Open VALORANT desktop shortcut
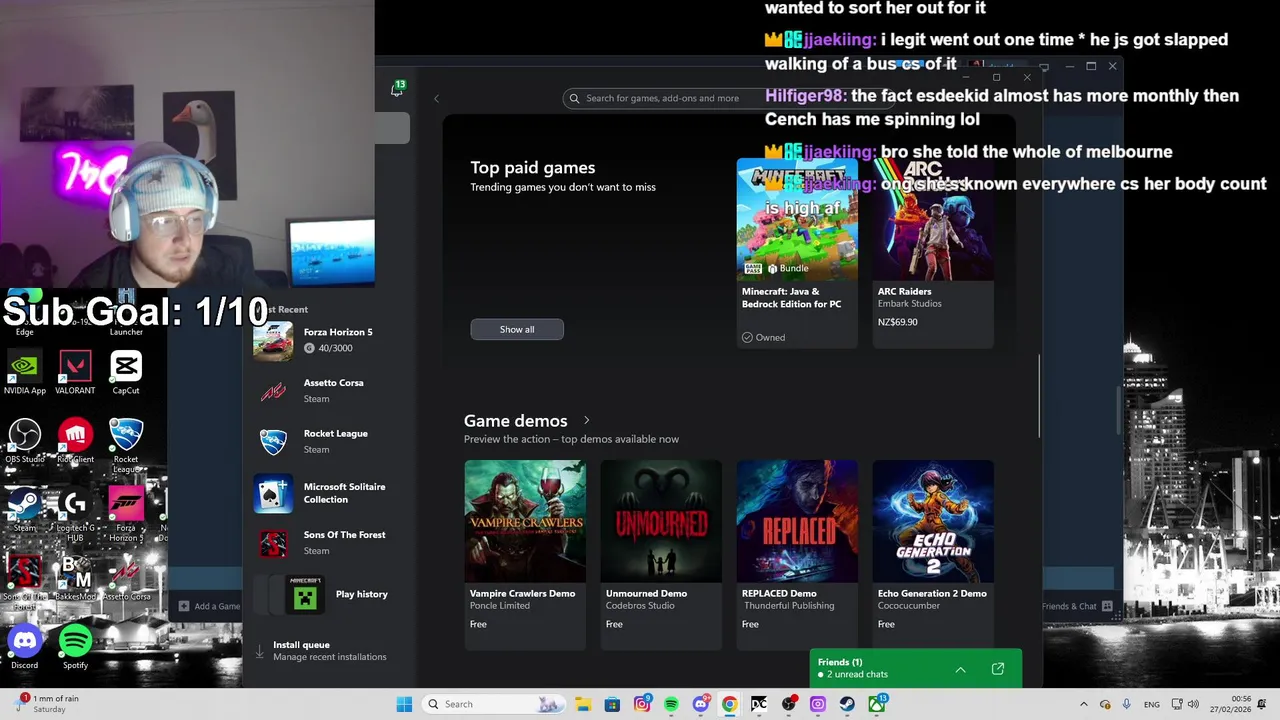The width and height of the screenshot is (1280, 720). click(75, 373)
